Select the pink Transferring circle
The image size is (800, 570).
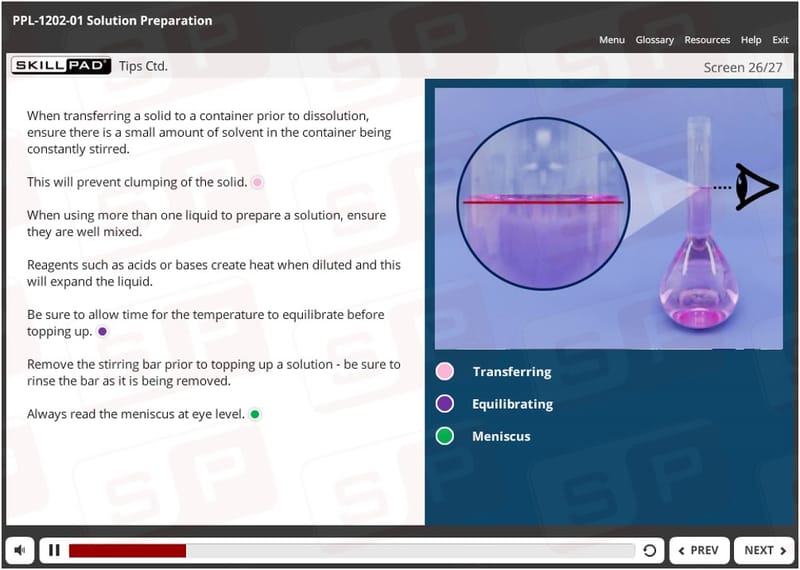(x=445, y=371)
